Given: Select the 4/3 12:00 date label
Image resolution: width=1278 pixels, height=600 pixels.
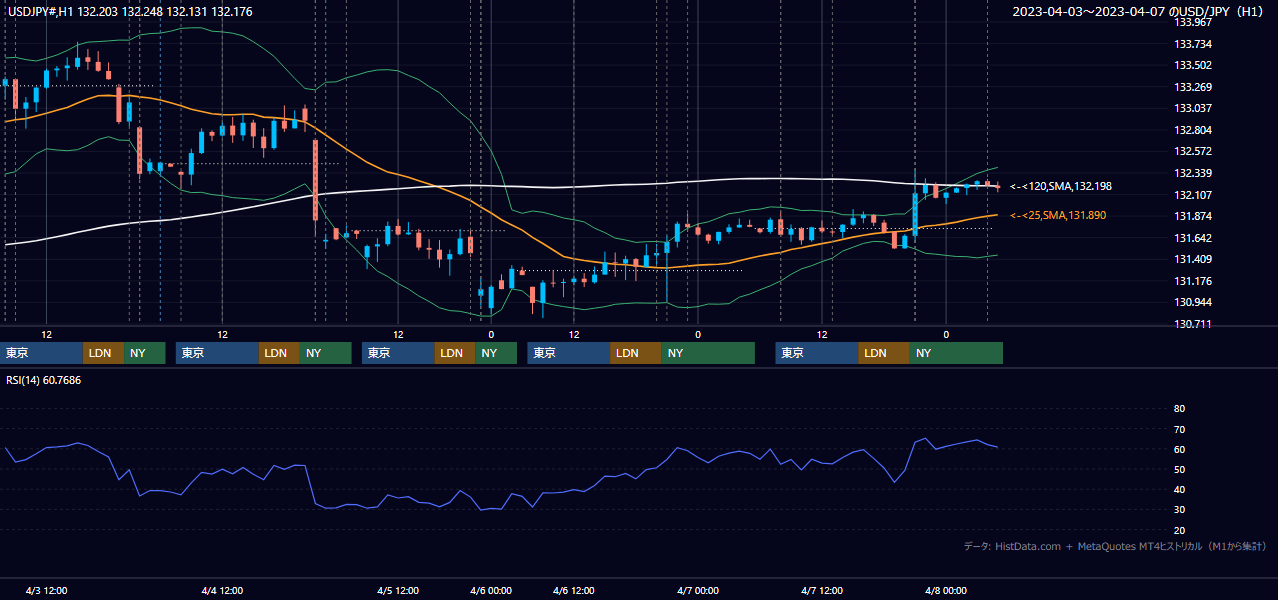Looking at the screenshot, I should click(46, 591).
